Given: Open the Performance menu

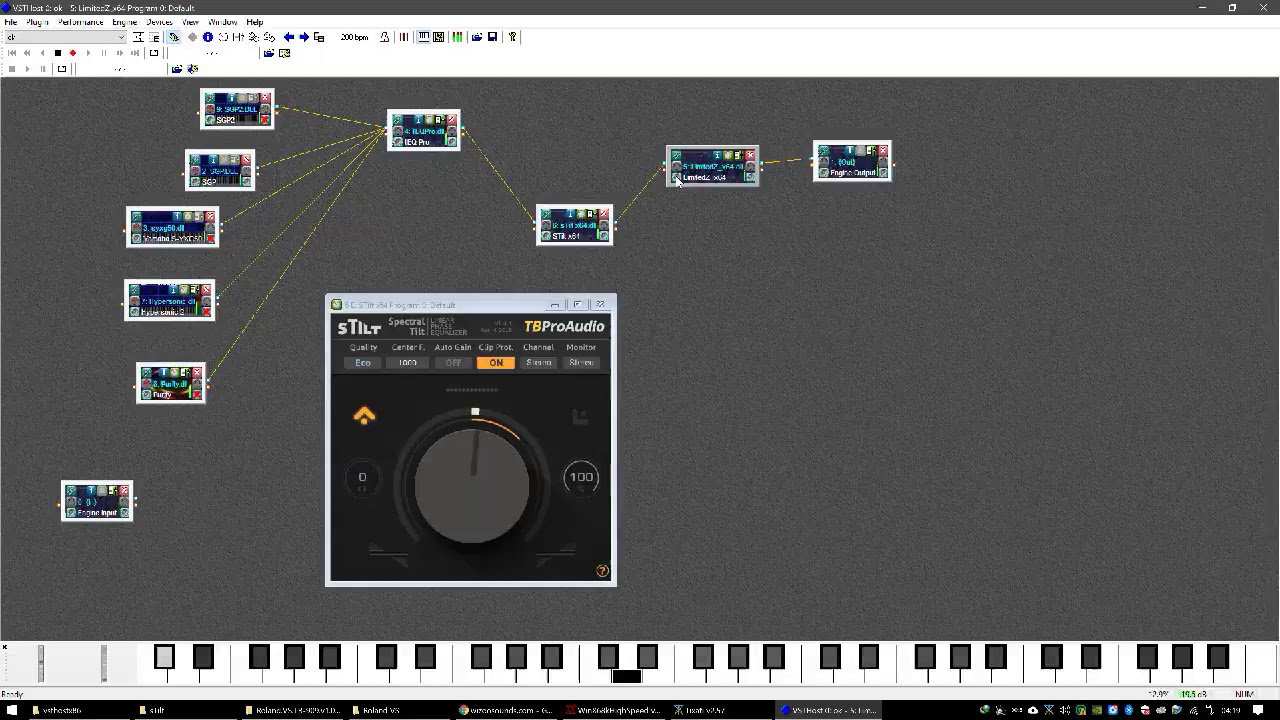Looking at the screenshot, I should (x=81, y=22).
